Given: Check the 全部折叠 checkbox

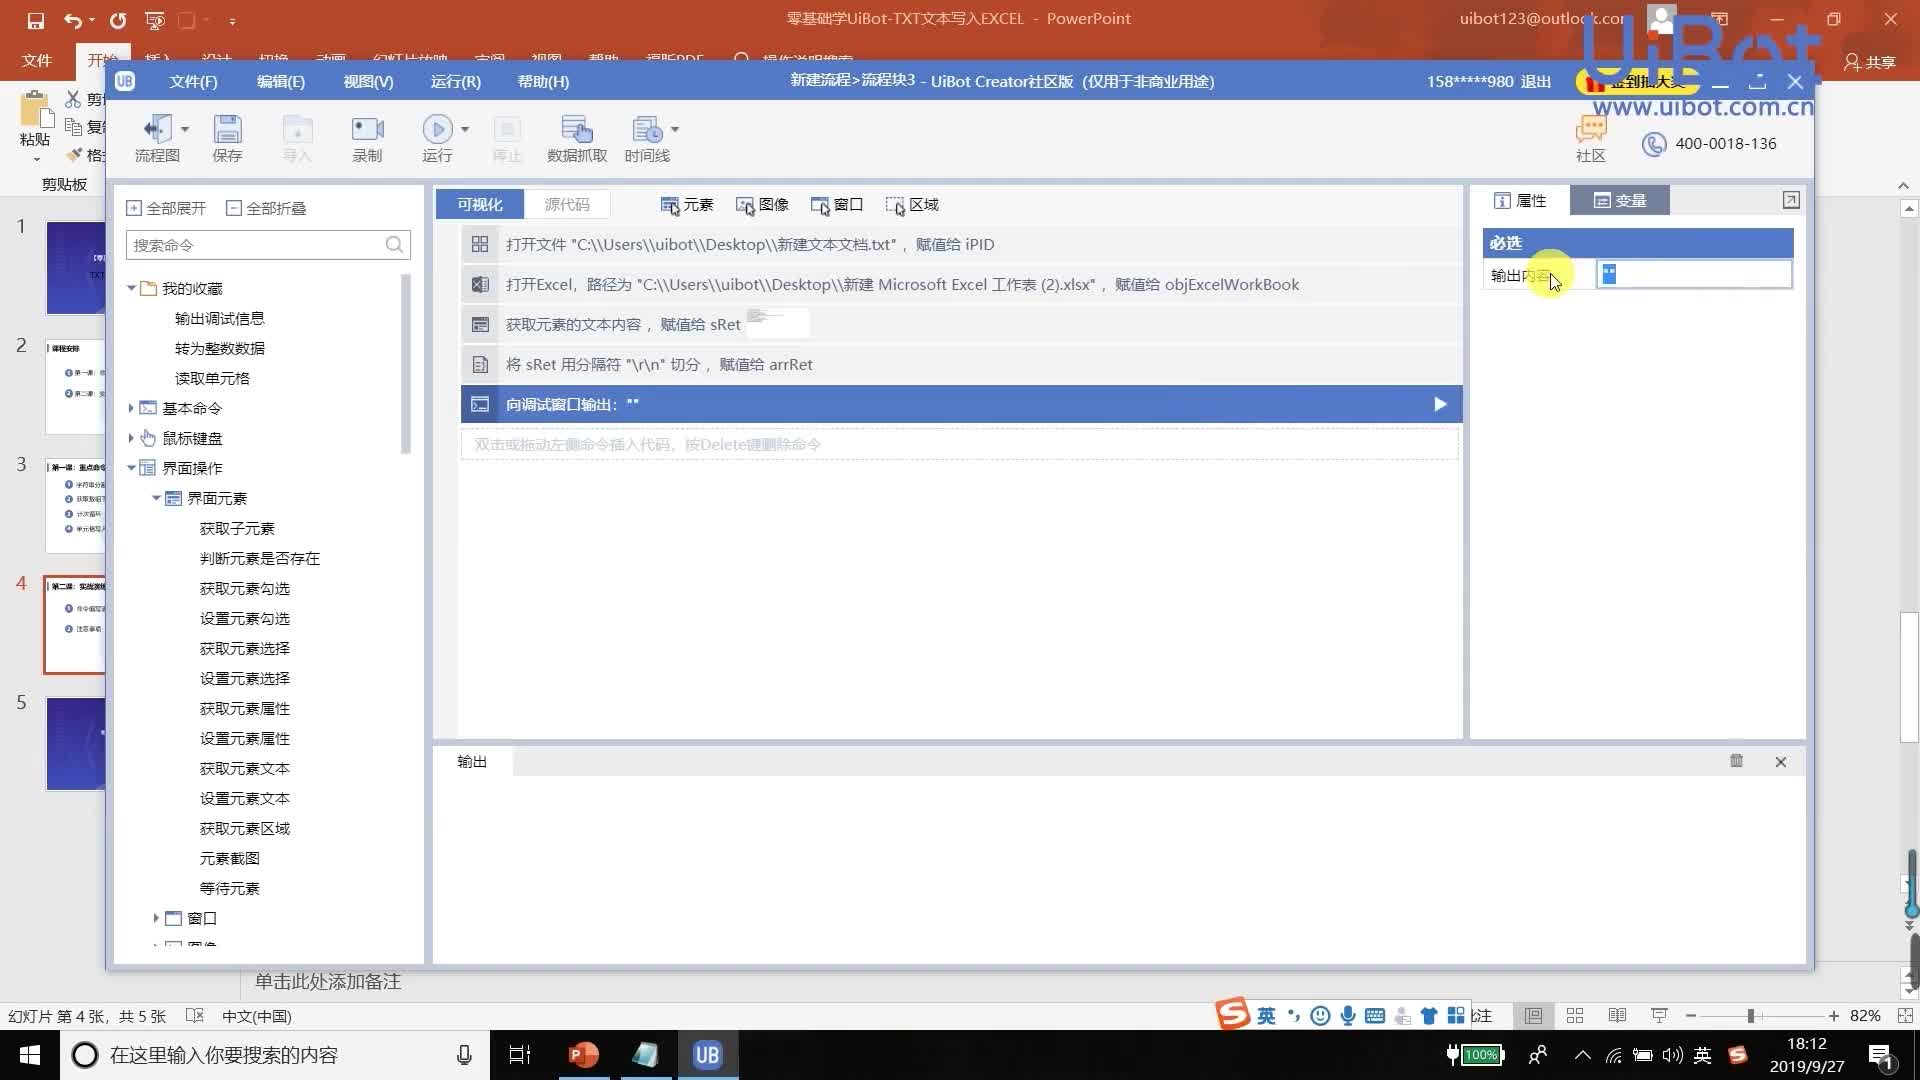Looking at the screenshot, I should click(234, 207).
